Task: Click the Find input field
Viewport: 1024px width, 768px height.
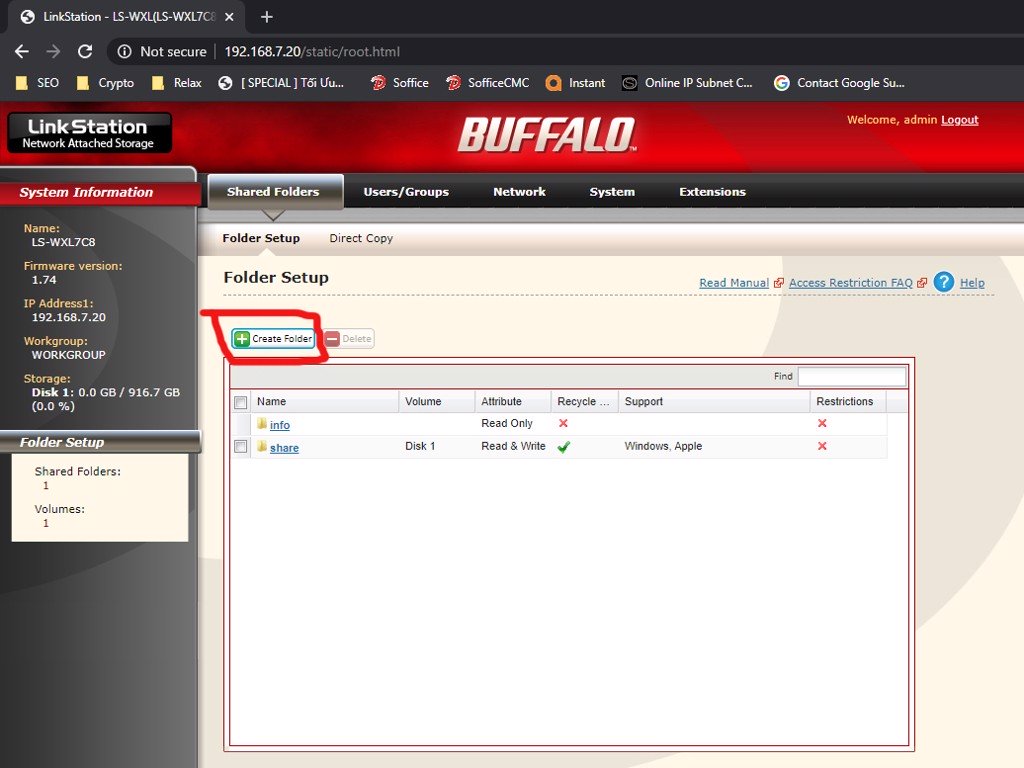Action: 852,376
